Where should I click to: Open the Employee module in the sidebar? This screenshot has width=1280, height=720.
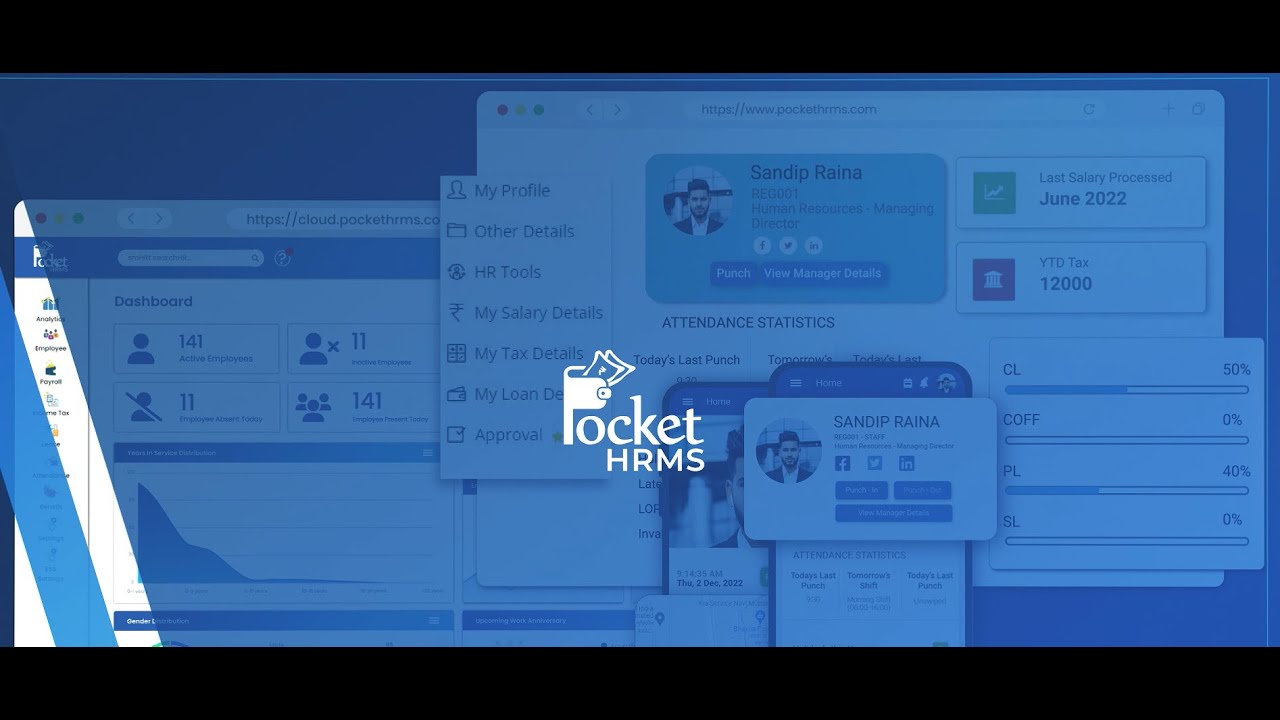pyautogui.click(x=50, y=340)
